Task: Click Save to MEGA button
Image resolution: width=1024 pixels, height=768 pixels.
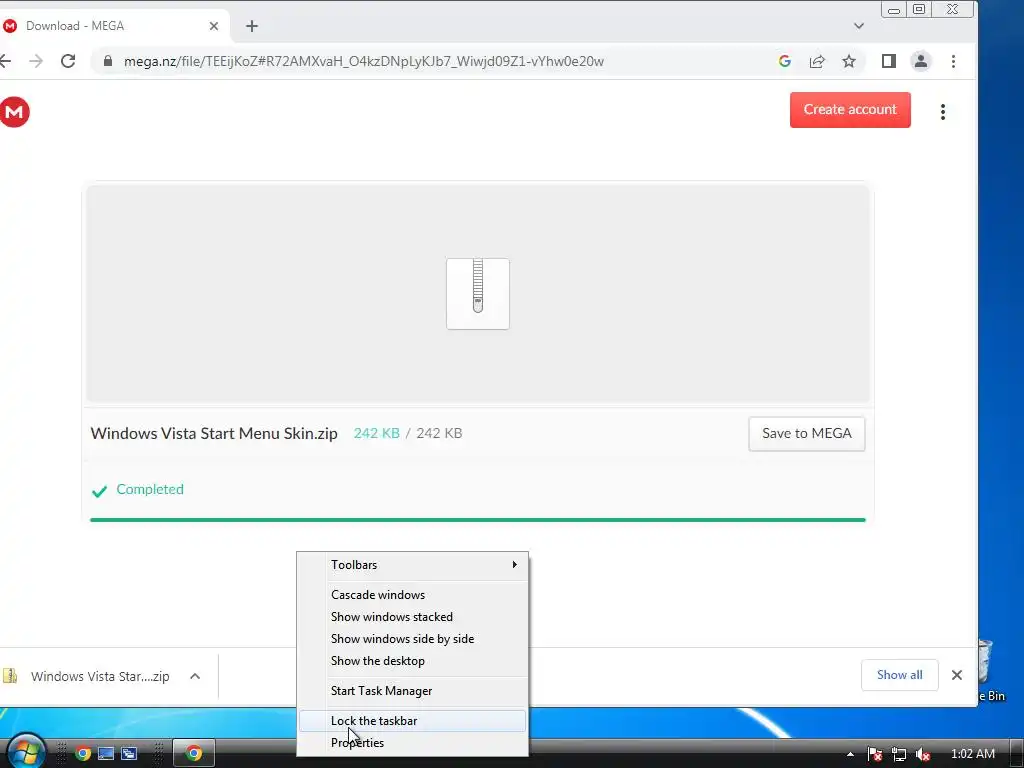Action: click(807, 434)
